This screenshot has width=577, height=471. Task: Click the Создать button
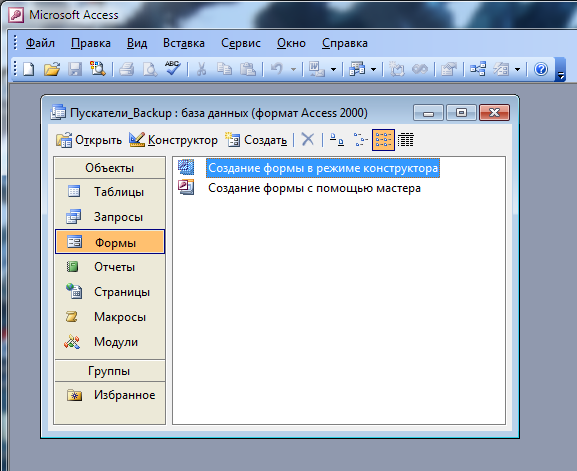click(256, 140)
